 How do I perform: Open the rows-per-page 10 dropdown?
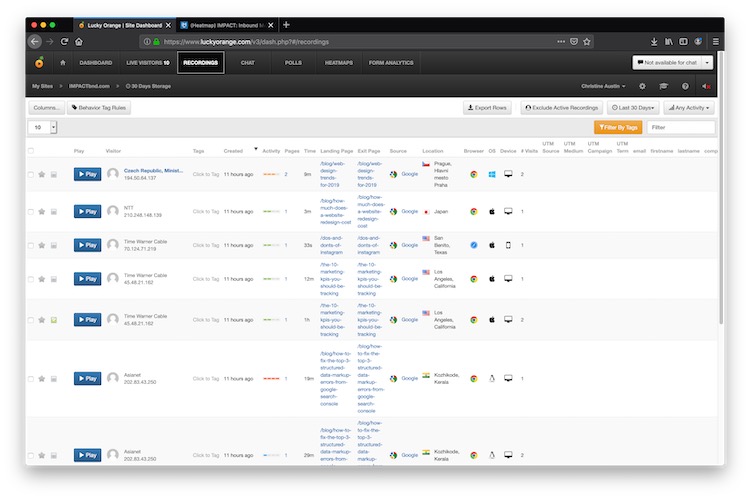pyautogui.click(x=43, y=127)
